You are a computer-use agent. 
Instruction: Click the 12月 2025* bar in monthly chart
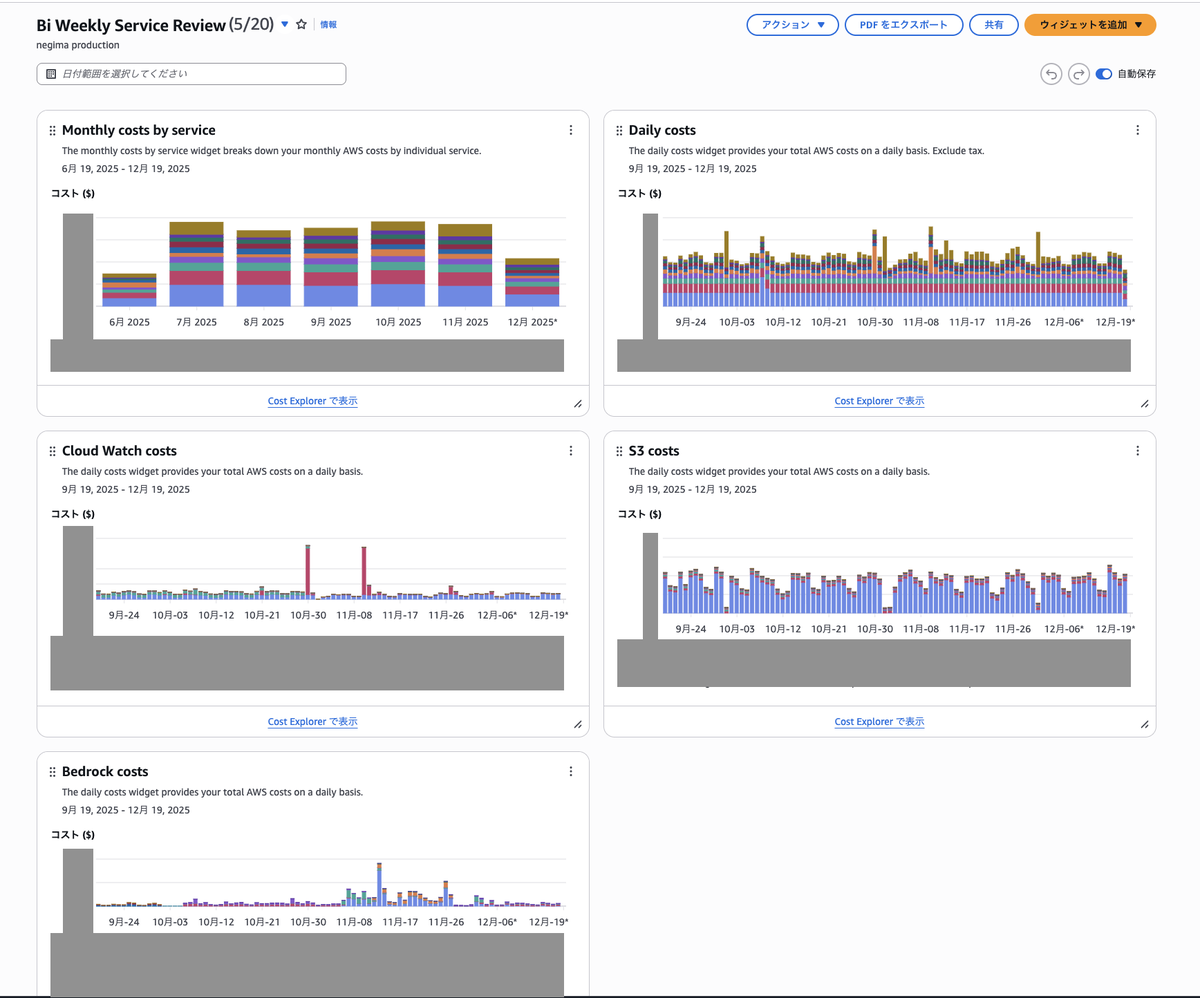(x=532, y=282)
